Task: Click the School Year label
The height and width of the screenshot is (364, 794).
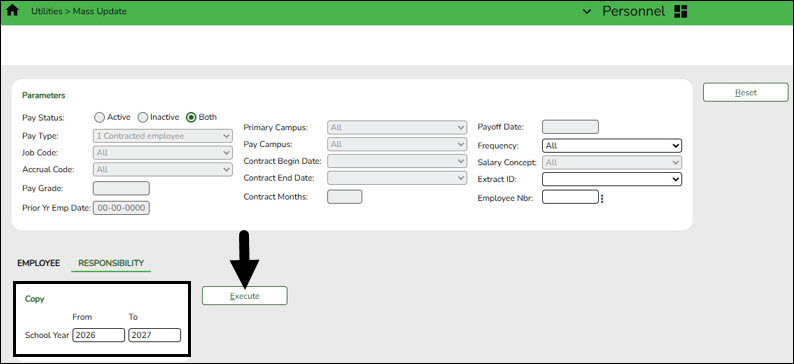Action: point(47,335)
